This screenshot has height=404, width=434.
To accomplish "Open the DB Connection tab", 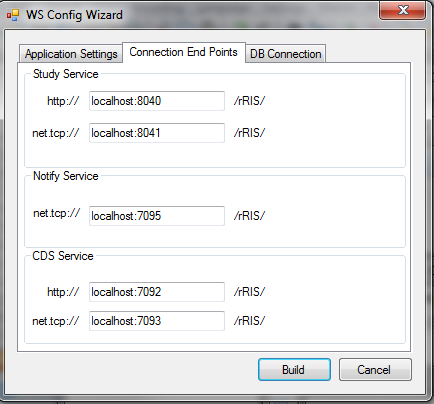I will 286,54.
